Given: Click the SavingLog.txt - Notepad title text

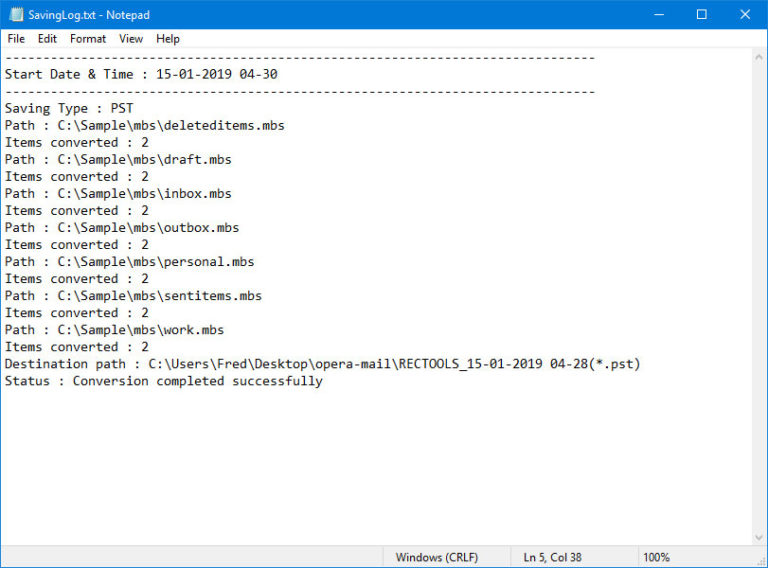Looking at the screenshot, I should 89,15.
